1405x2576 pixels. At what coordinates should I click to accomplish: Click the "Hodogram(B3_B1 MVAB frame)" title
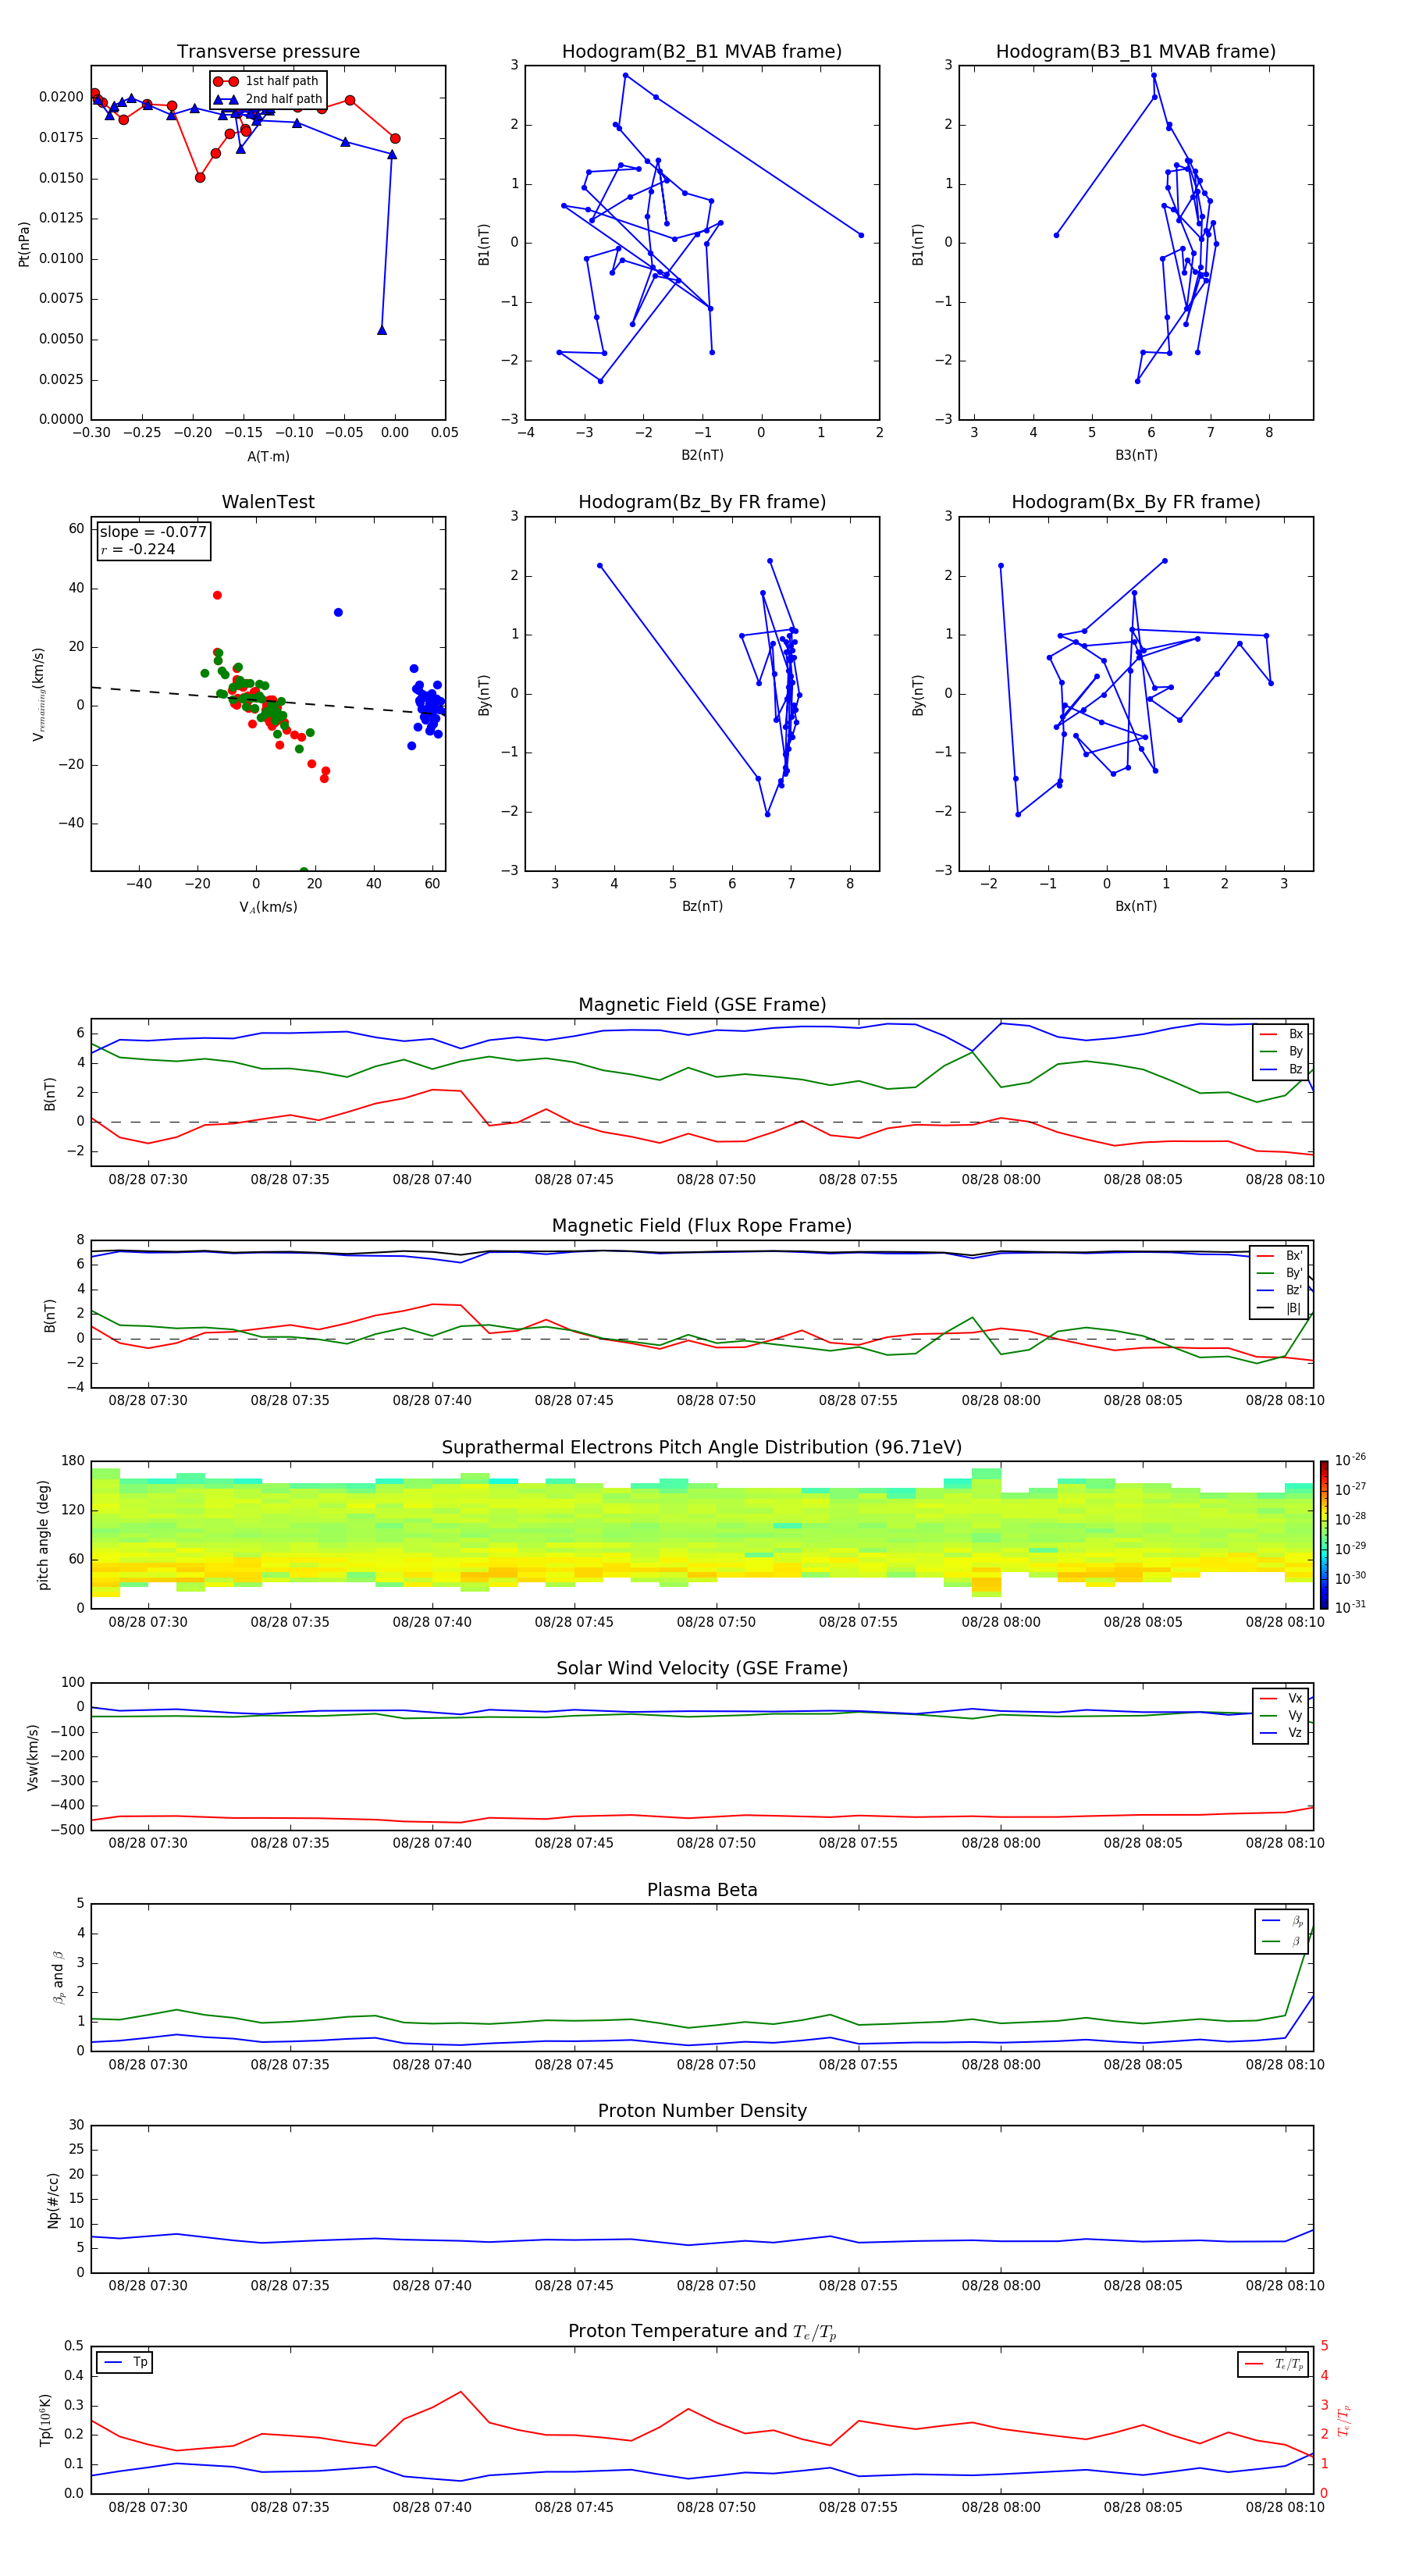(1136, 52)
